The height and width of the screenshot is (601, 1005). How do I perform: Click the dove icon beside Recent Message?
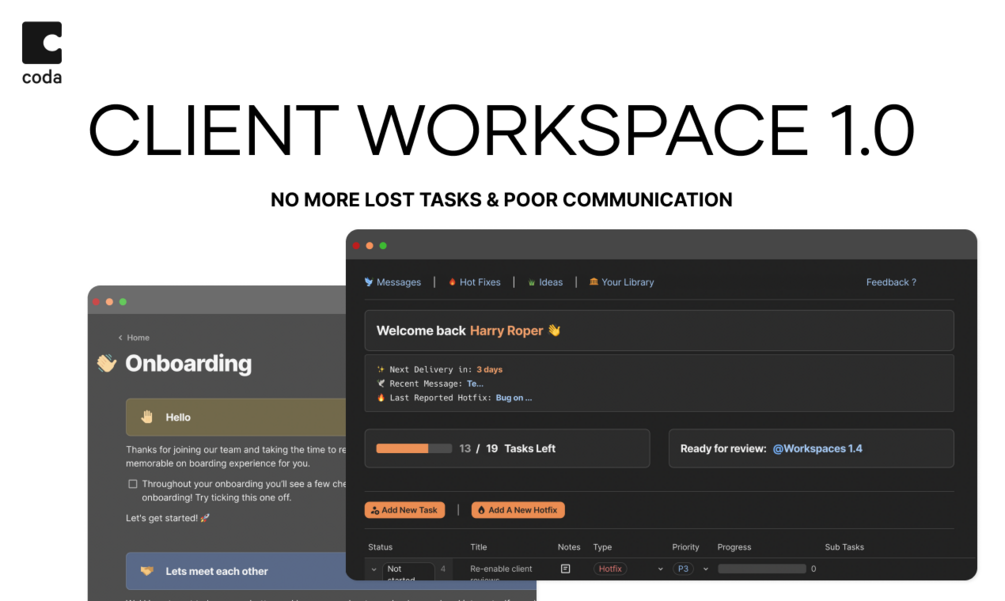[381, 384]
